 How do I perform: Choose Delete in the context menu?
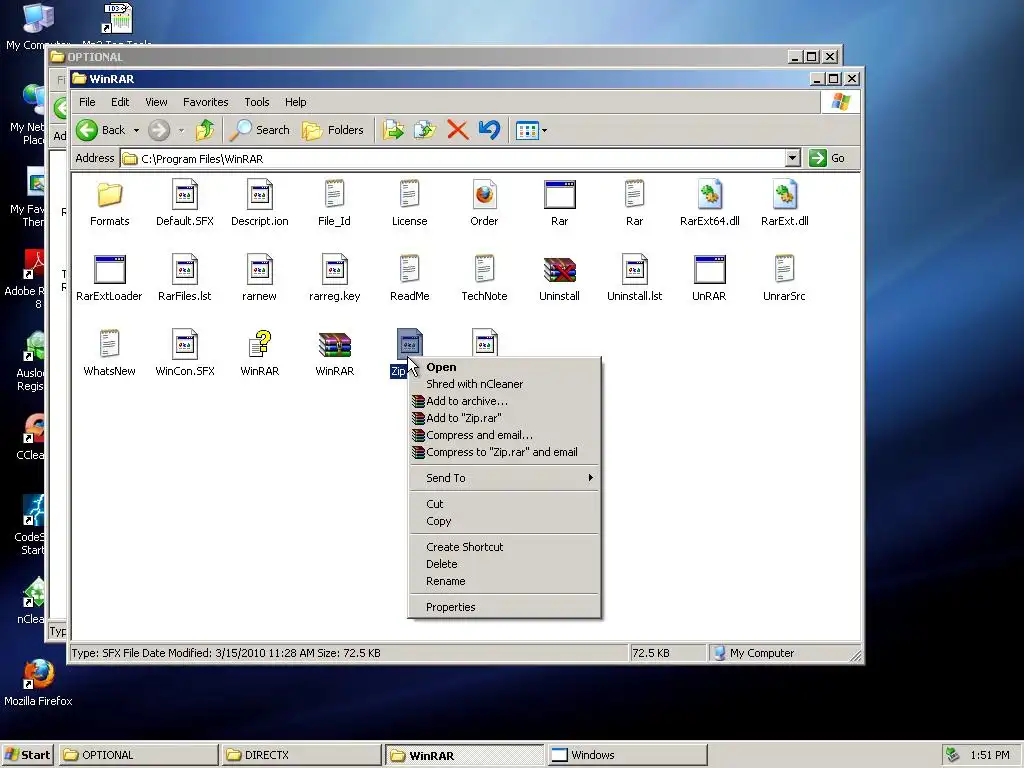click(504, 564)
